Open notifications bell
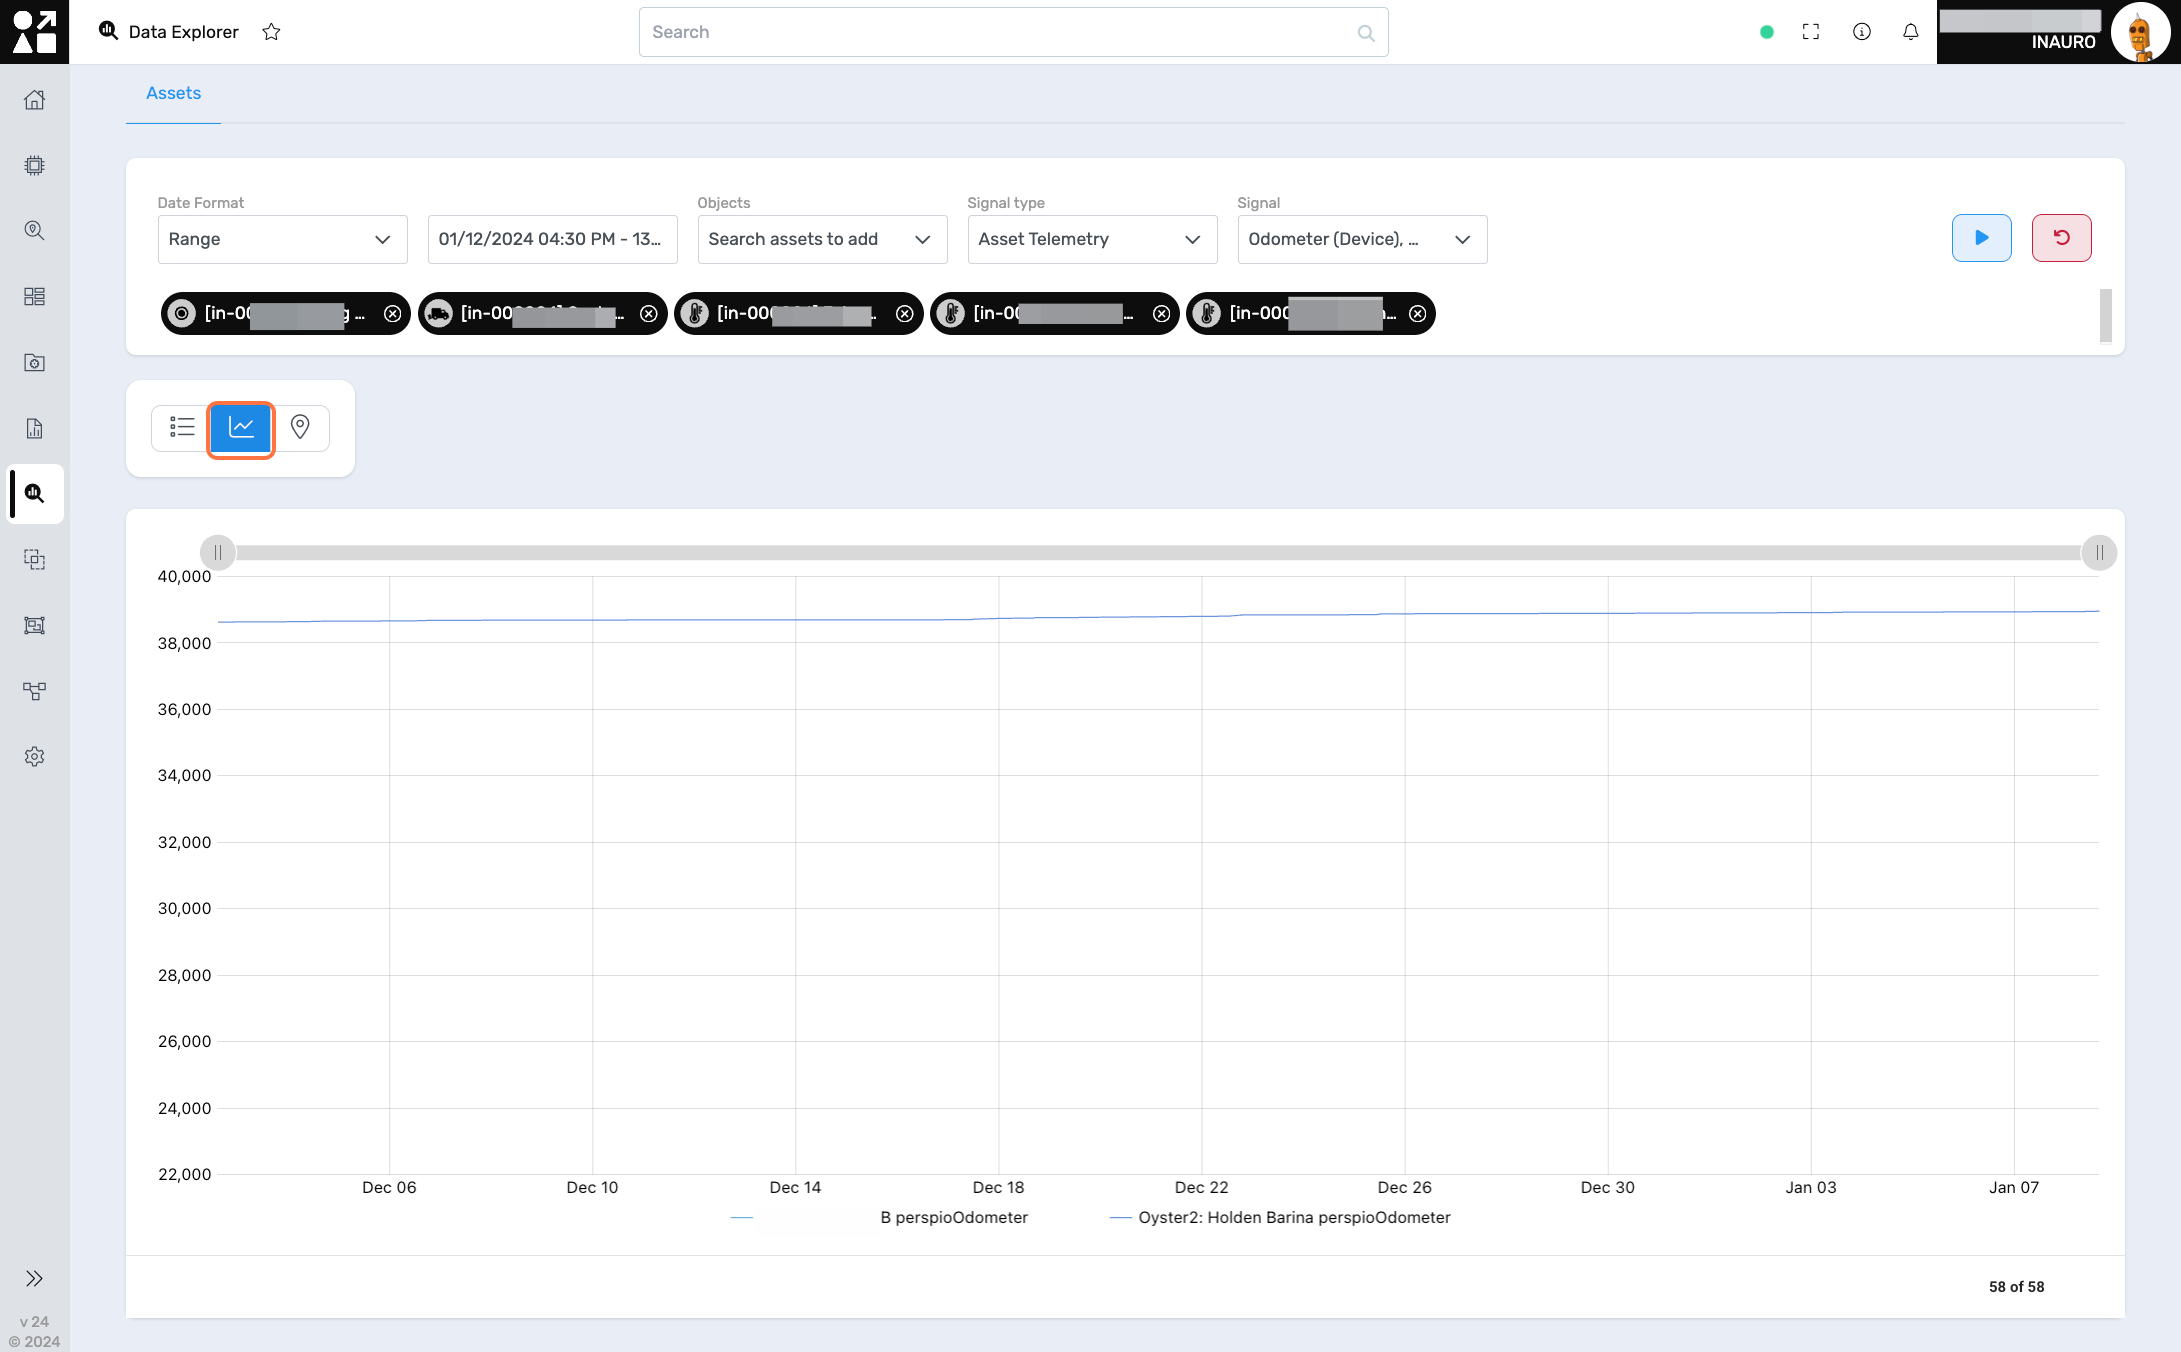This screenshot has height=1352, width=2181. pyautogui.click(x=1911, y=32)
